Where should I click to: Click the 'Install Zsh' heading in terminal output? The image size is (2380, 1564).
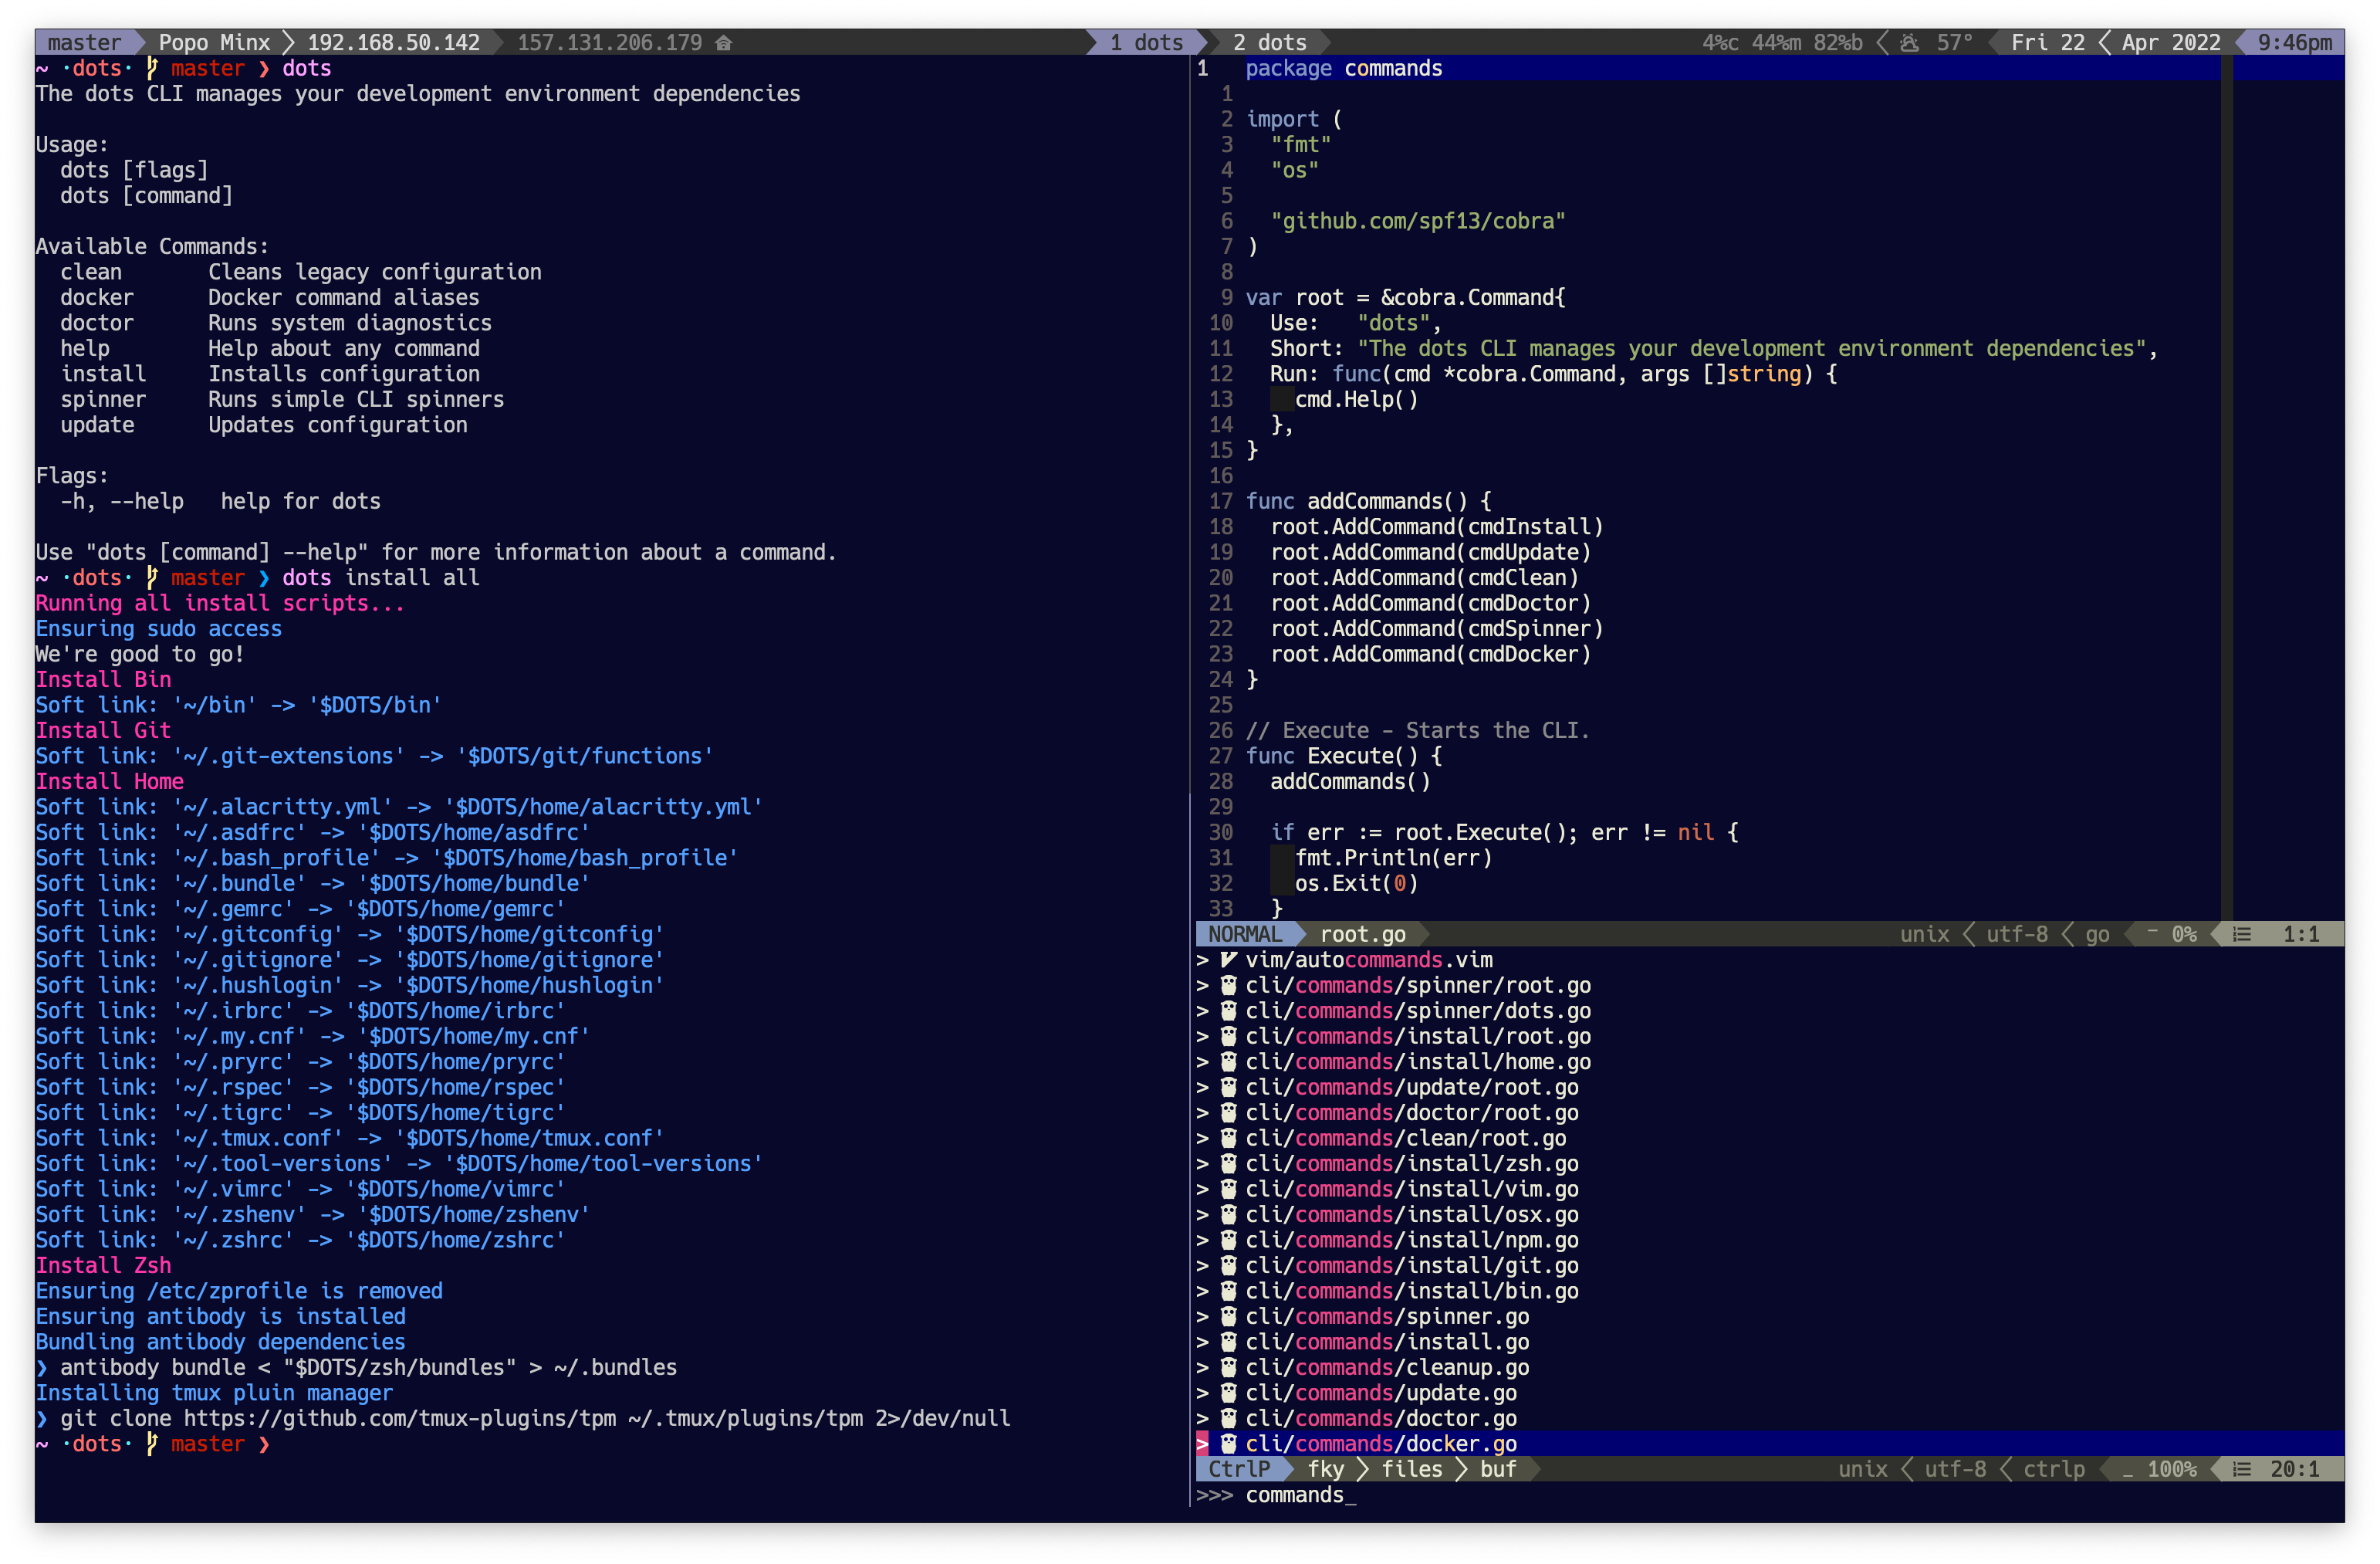click(103, 1266)
